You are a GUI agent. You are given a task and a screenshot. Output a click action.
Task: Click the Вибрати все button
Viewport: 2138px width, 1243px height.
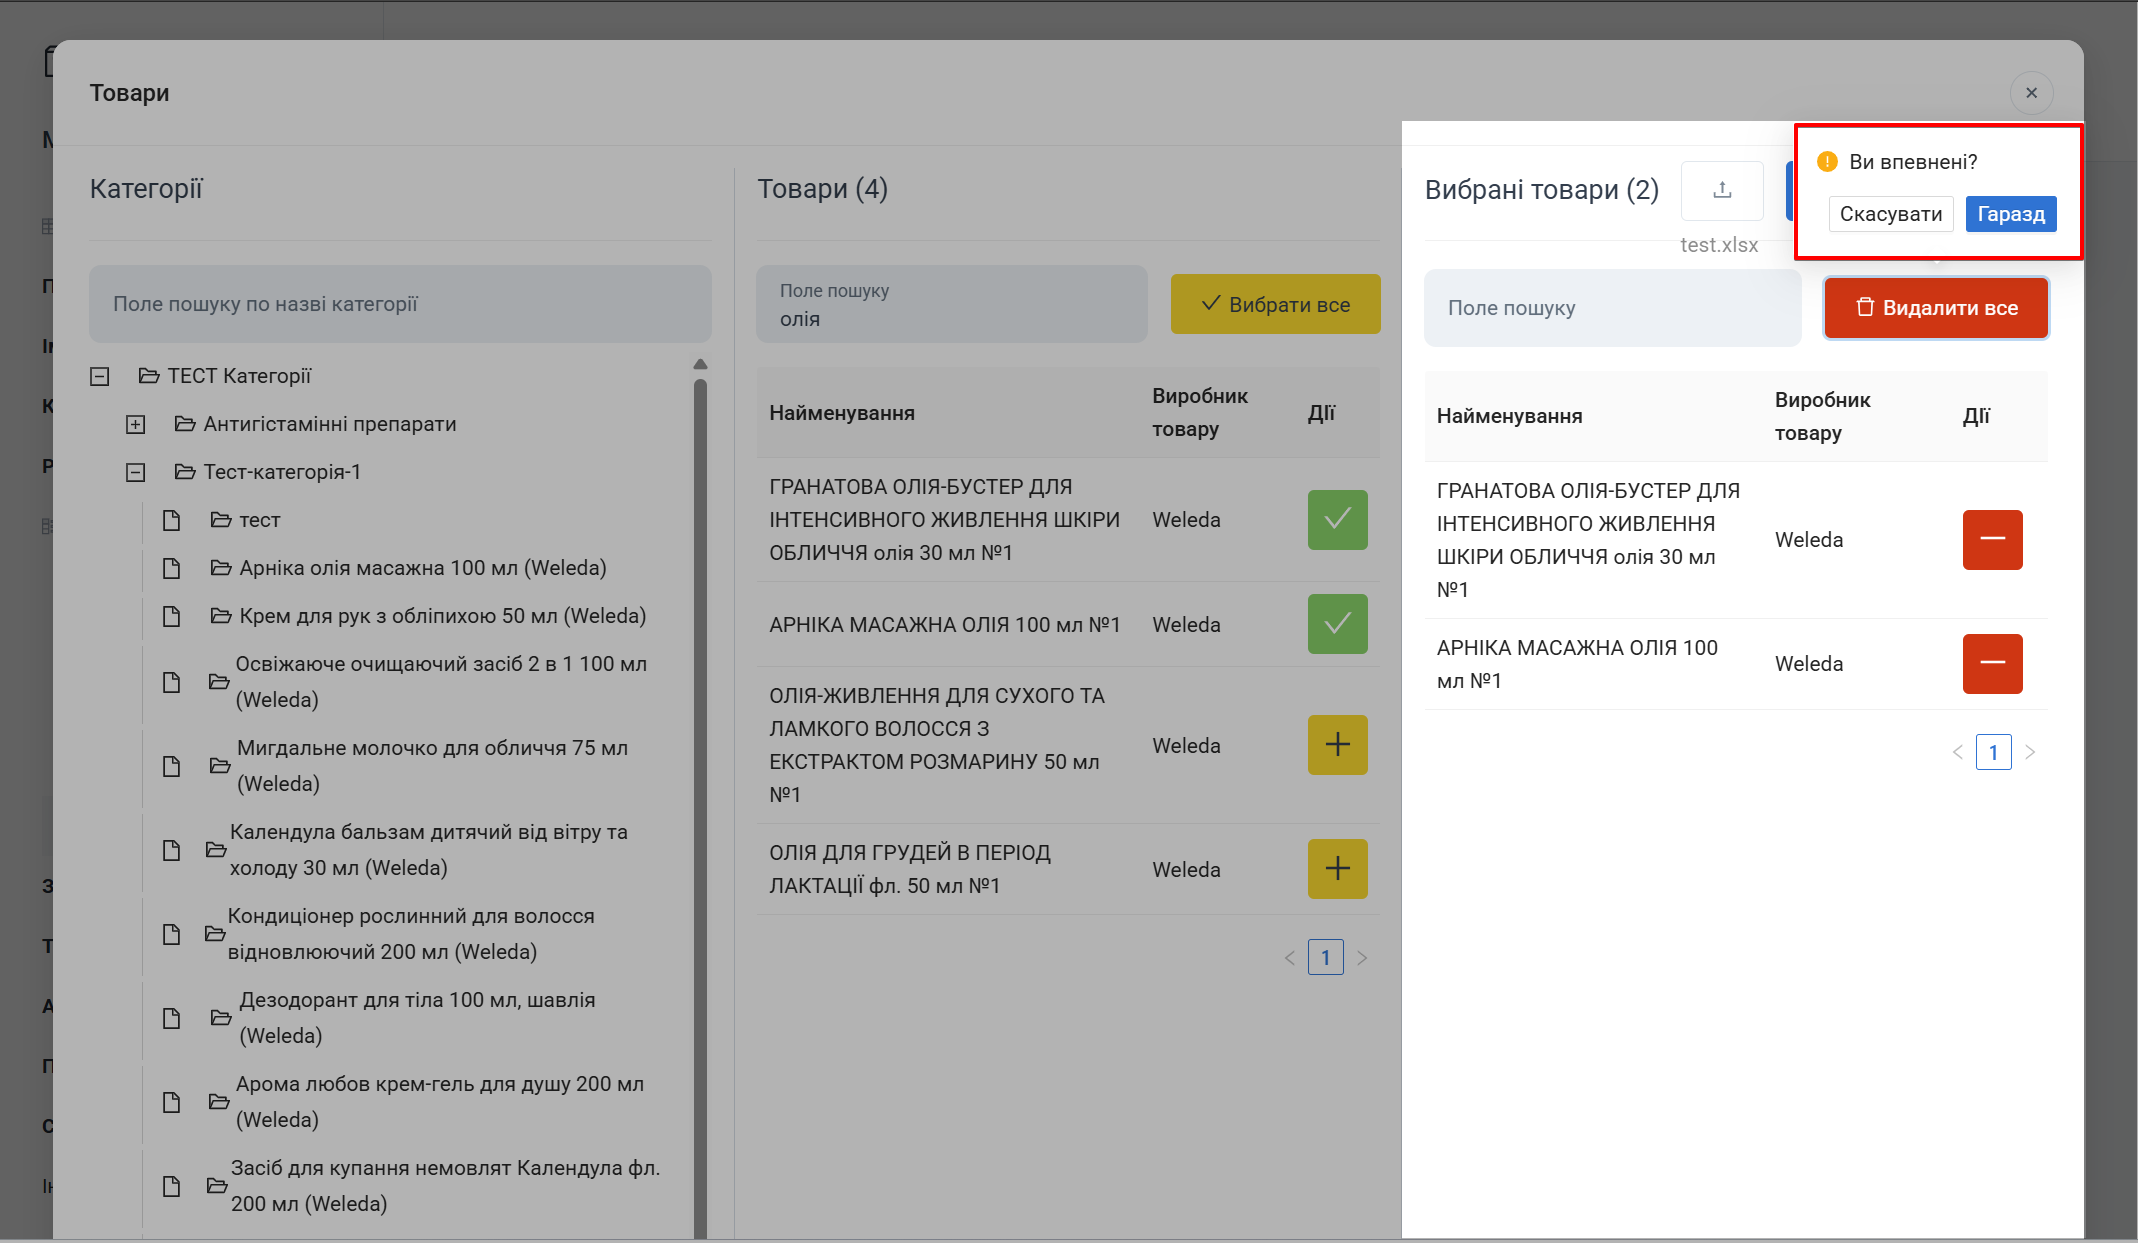pyautogui.click(x=1275, y=304)
